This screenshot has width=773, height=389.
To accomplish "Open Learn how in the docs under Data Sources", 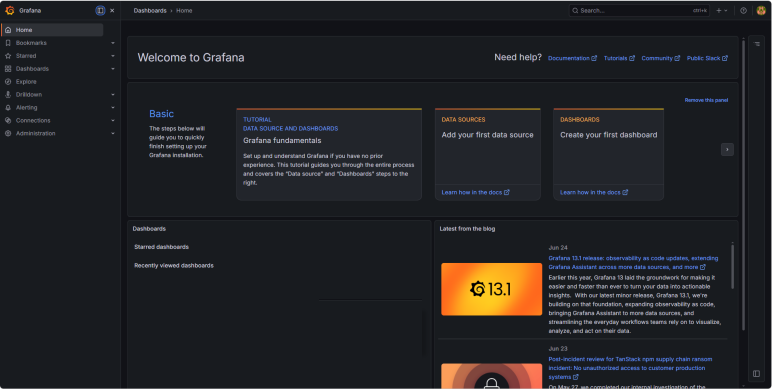I will tap(475, 192).
